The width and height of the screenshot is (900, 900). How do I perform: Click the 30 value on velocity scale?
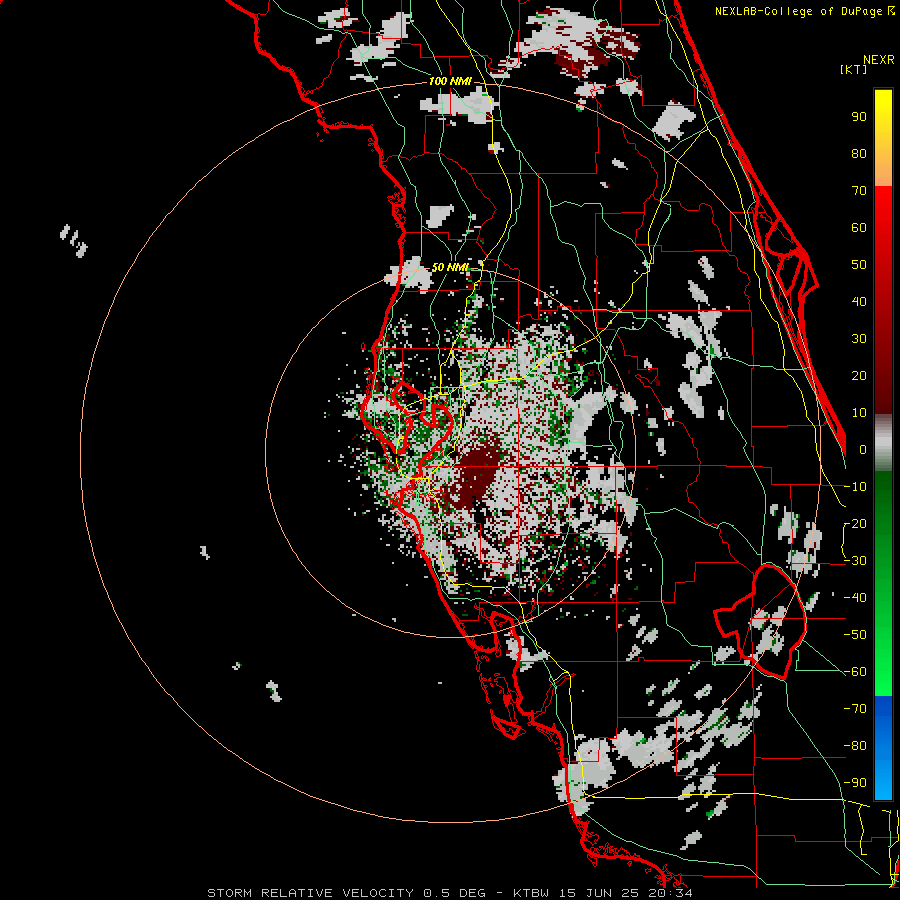pyautogui.click(x=859, y=339)
